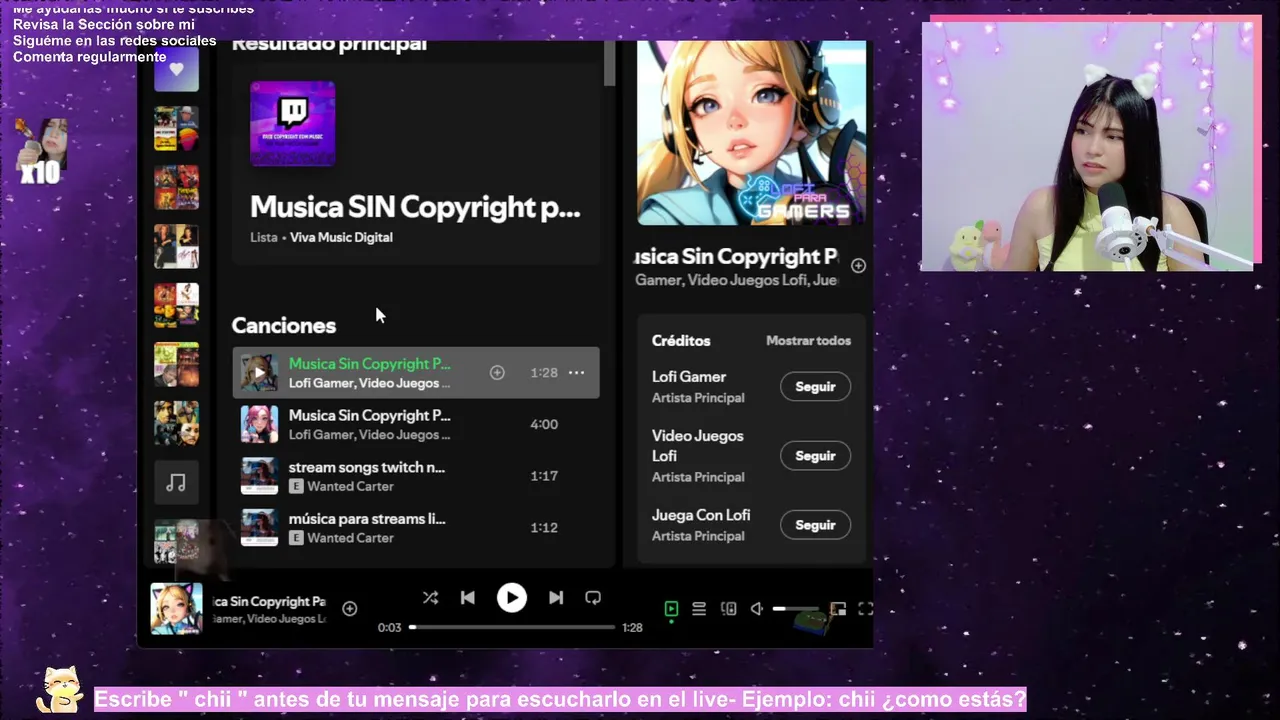This screenshot has width=1280, height=720.
Task: Select stream songs twitch song title
Action: tap(367, 467)
